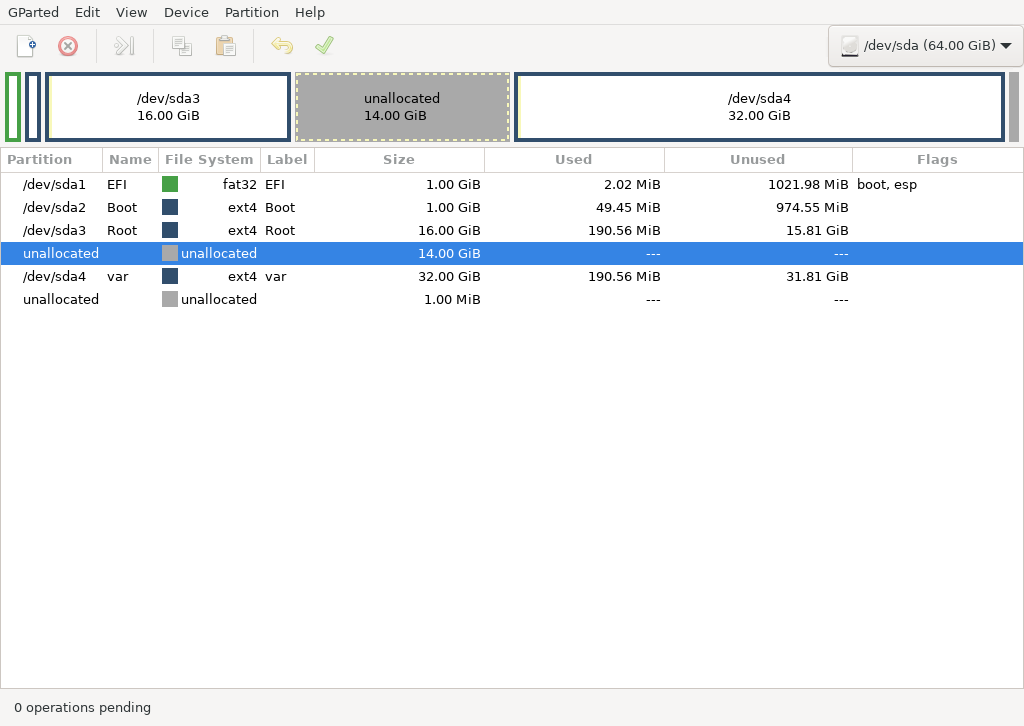The width and height of the screenshot is (1024, 726).
Task: Select the /dev/sda2 partition row
Action: [512, 208]
